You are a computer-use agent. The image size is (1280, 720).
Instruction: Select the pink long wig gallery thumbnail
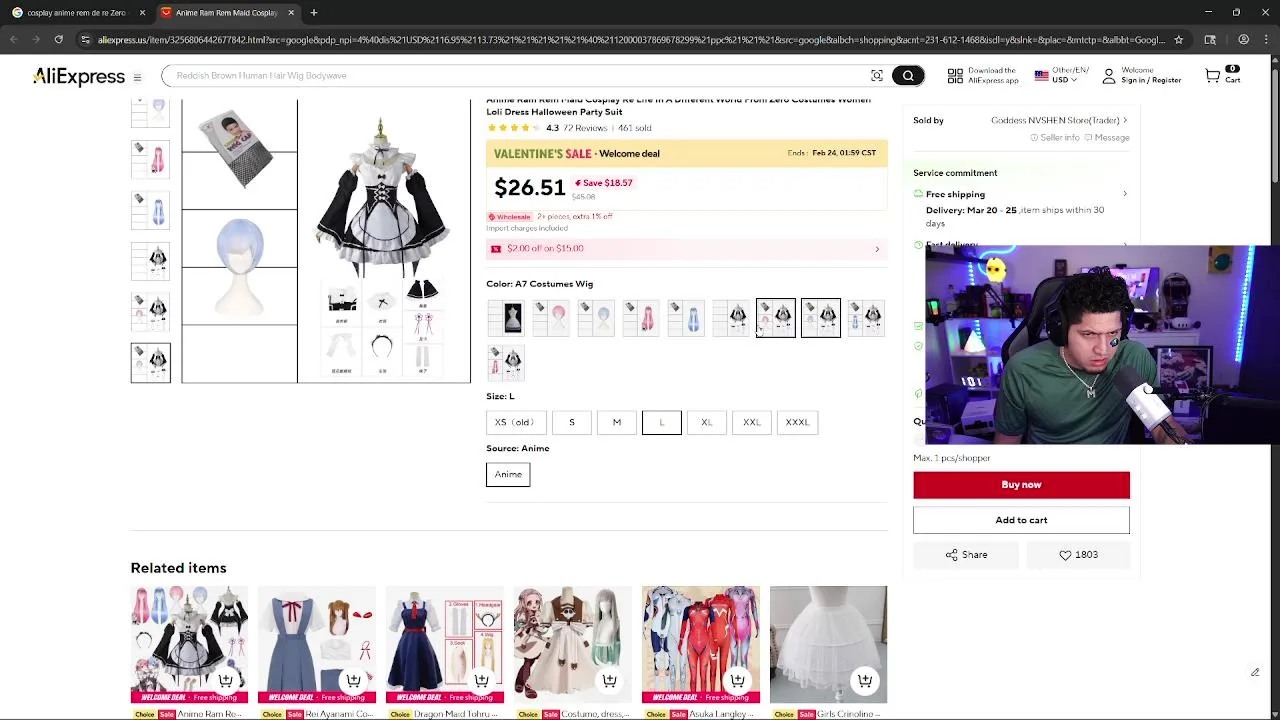[151, 160]
